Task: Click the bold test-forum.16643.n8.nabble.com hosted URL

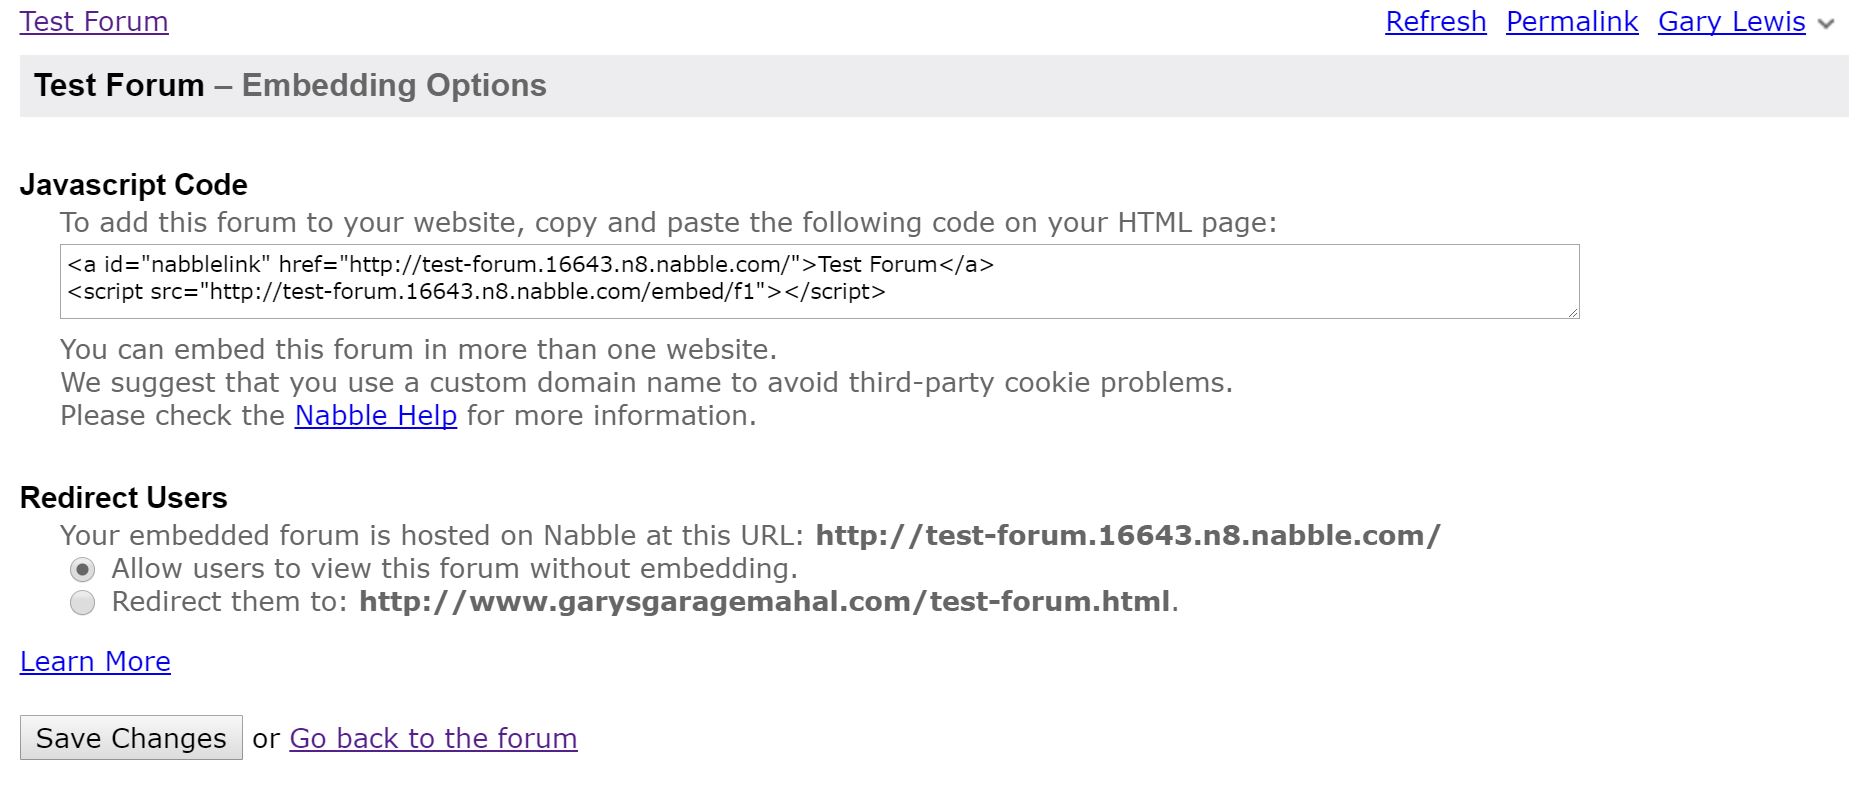Action: click(x=1127, y=536)
